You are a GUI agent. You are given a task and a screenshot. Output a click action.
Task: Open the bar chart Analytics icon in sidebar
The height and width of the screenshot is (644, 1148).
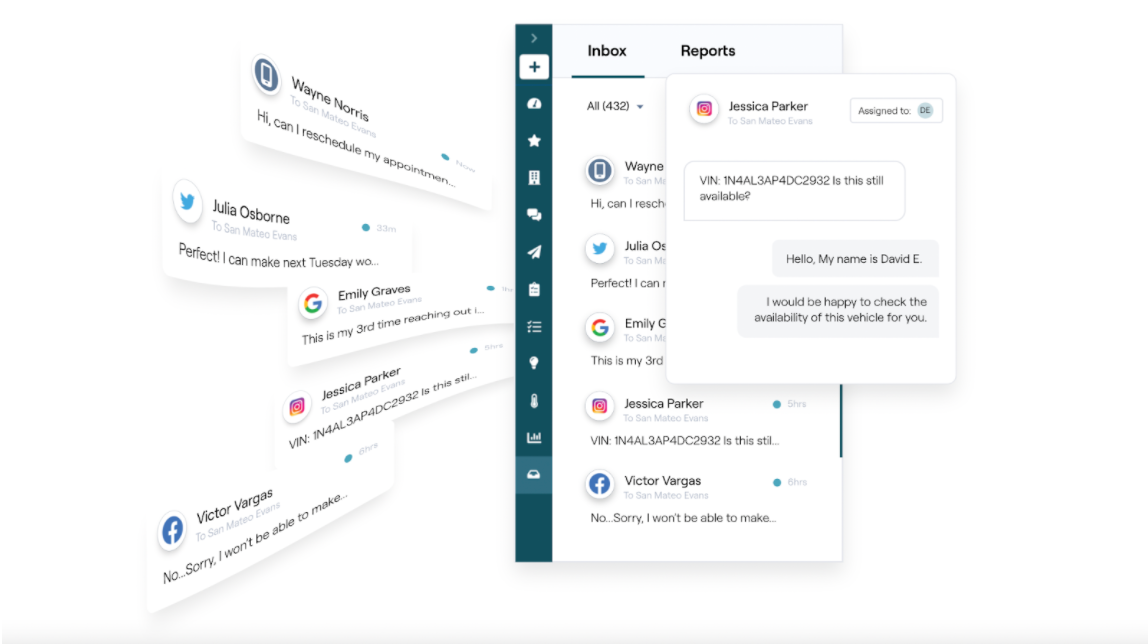click(x=534, y=437)
